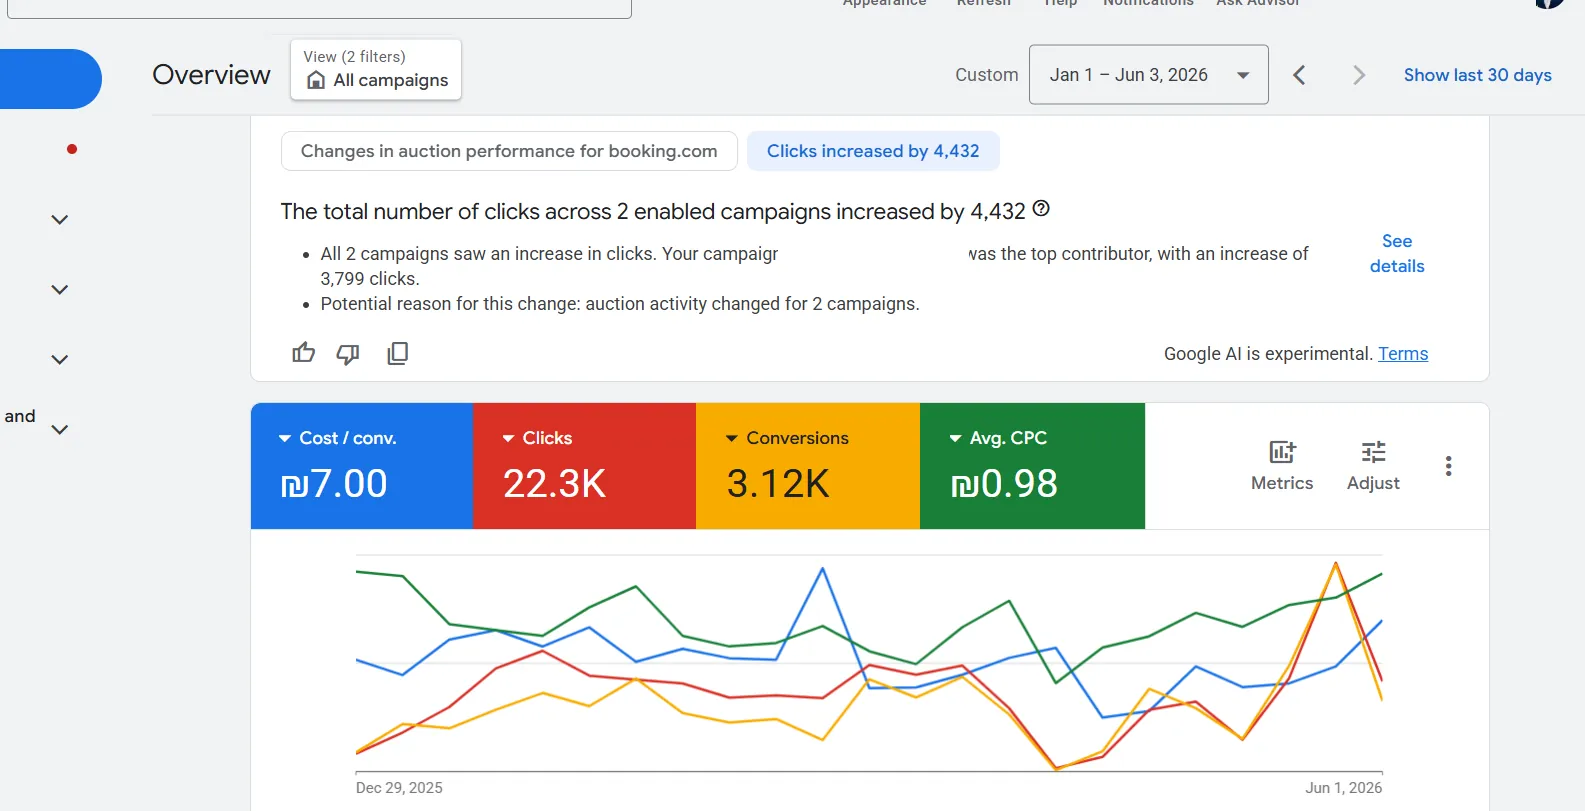Click the 'Jun 1, 2026' chart axis label
The height and width of the screenshot is (811, 1585).
click(1343, 788)
